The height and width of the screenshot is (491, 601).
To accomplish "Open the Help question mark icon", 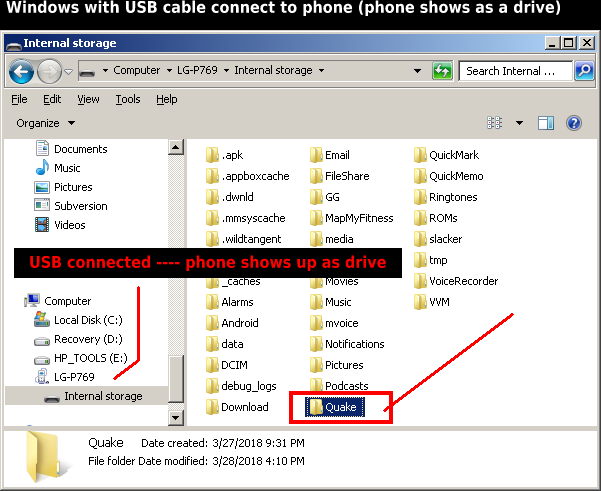I will click(574, 123).
